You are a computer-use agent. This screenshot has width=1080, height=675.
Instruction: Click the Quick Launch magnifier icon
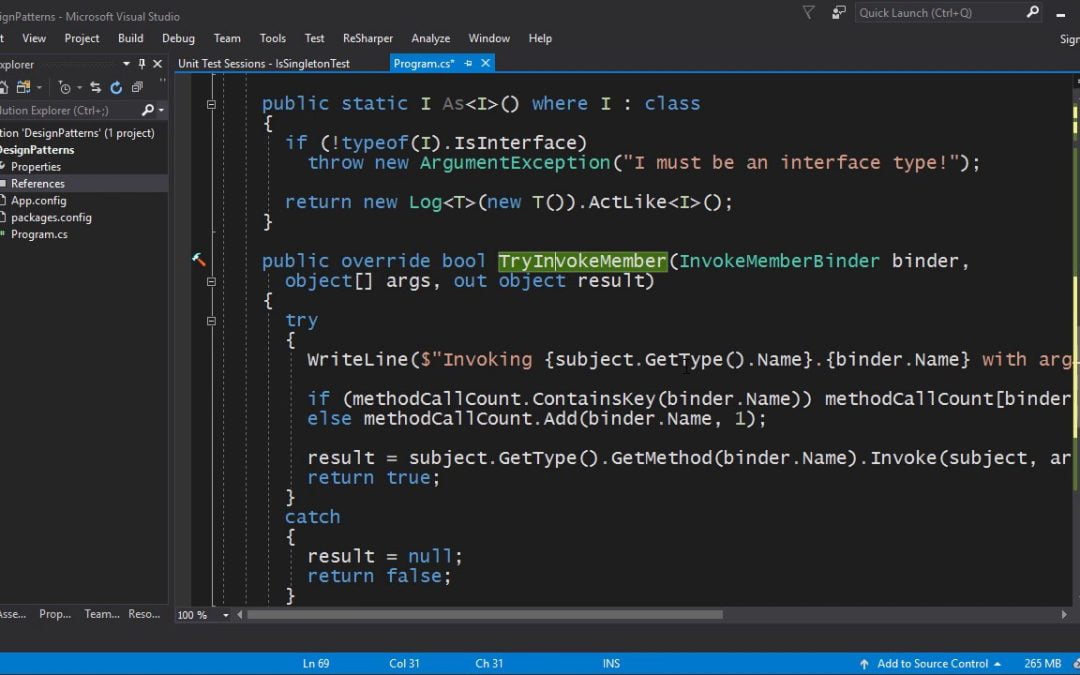(1032, 12)
